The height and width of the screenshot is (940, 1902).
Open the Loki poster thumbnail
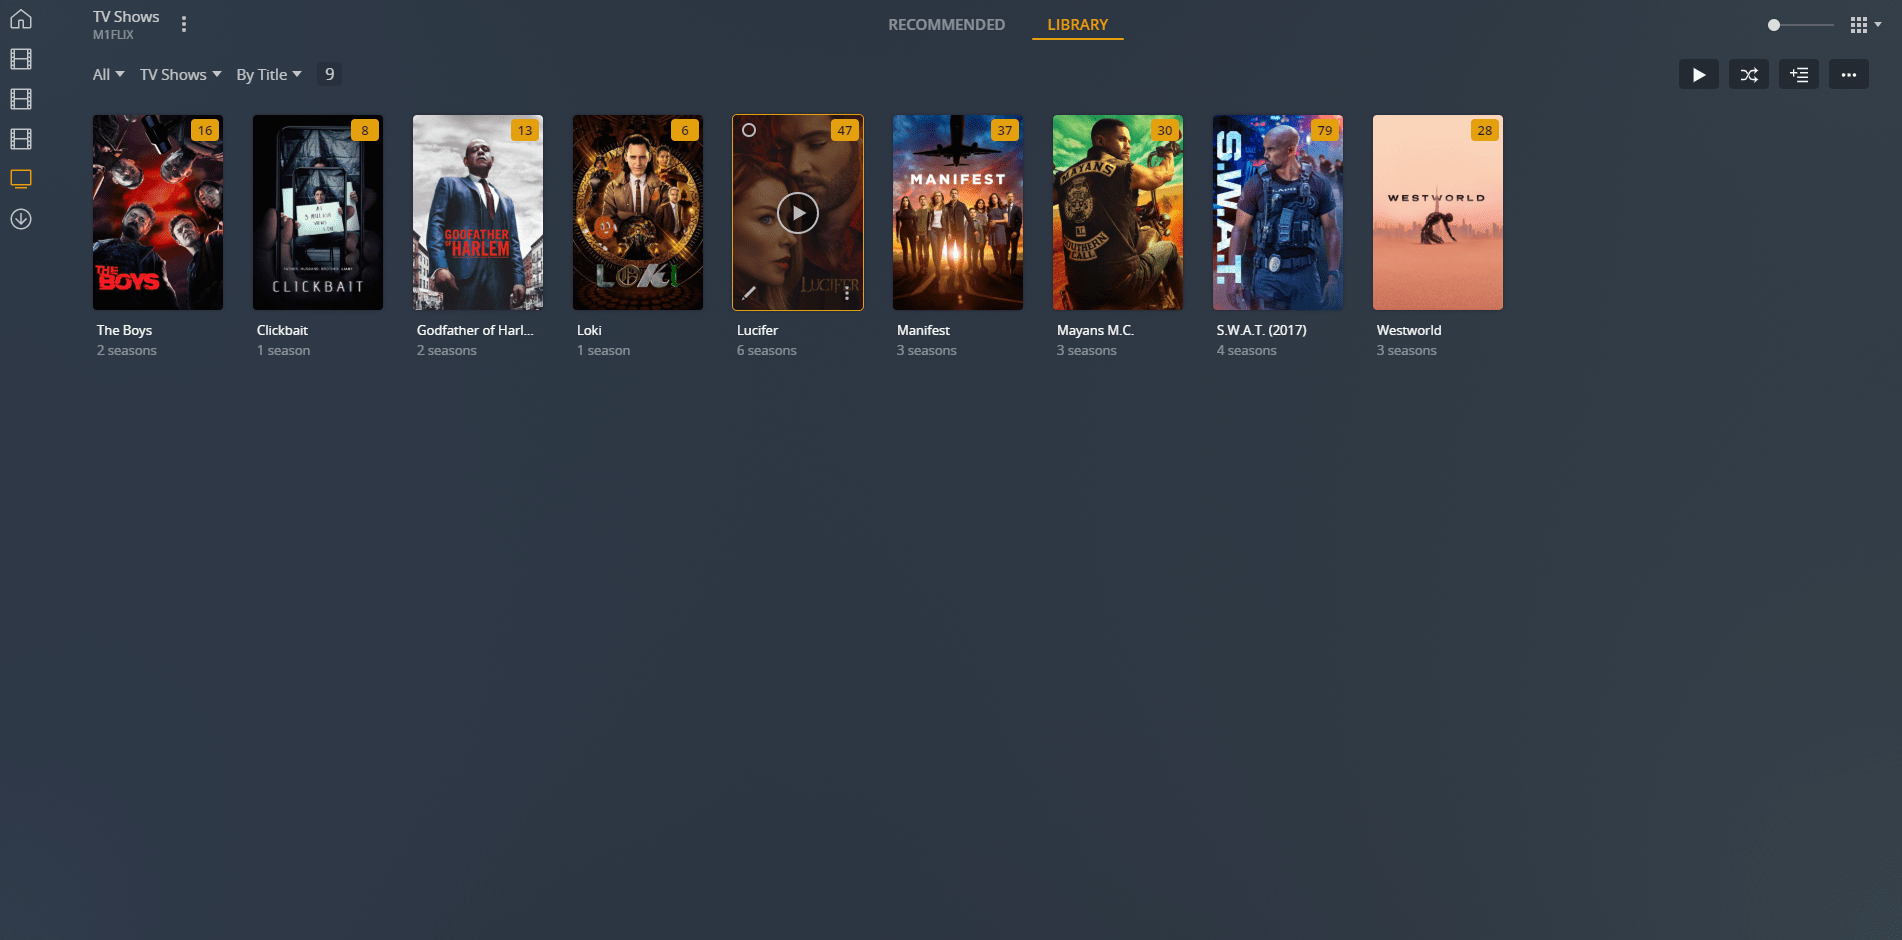638,212
